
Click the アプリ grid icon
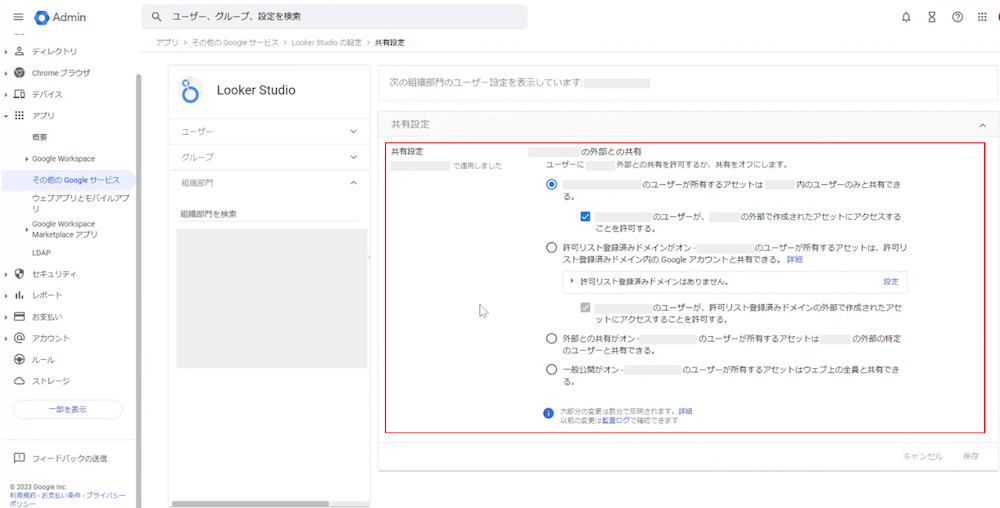tap(19, 115)
